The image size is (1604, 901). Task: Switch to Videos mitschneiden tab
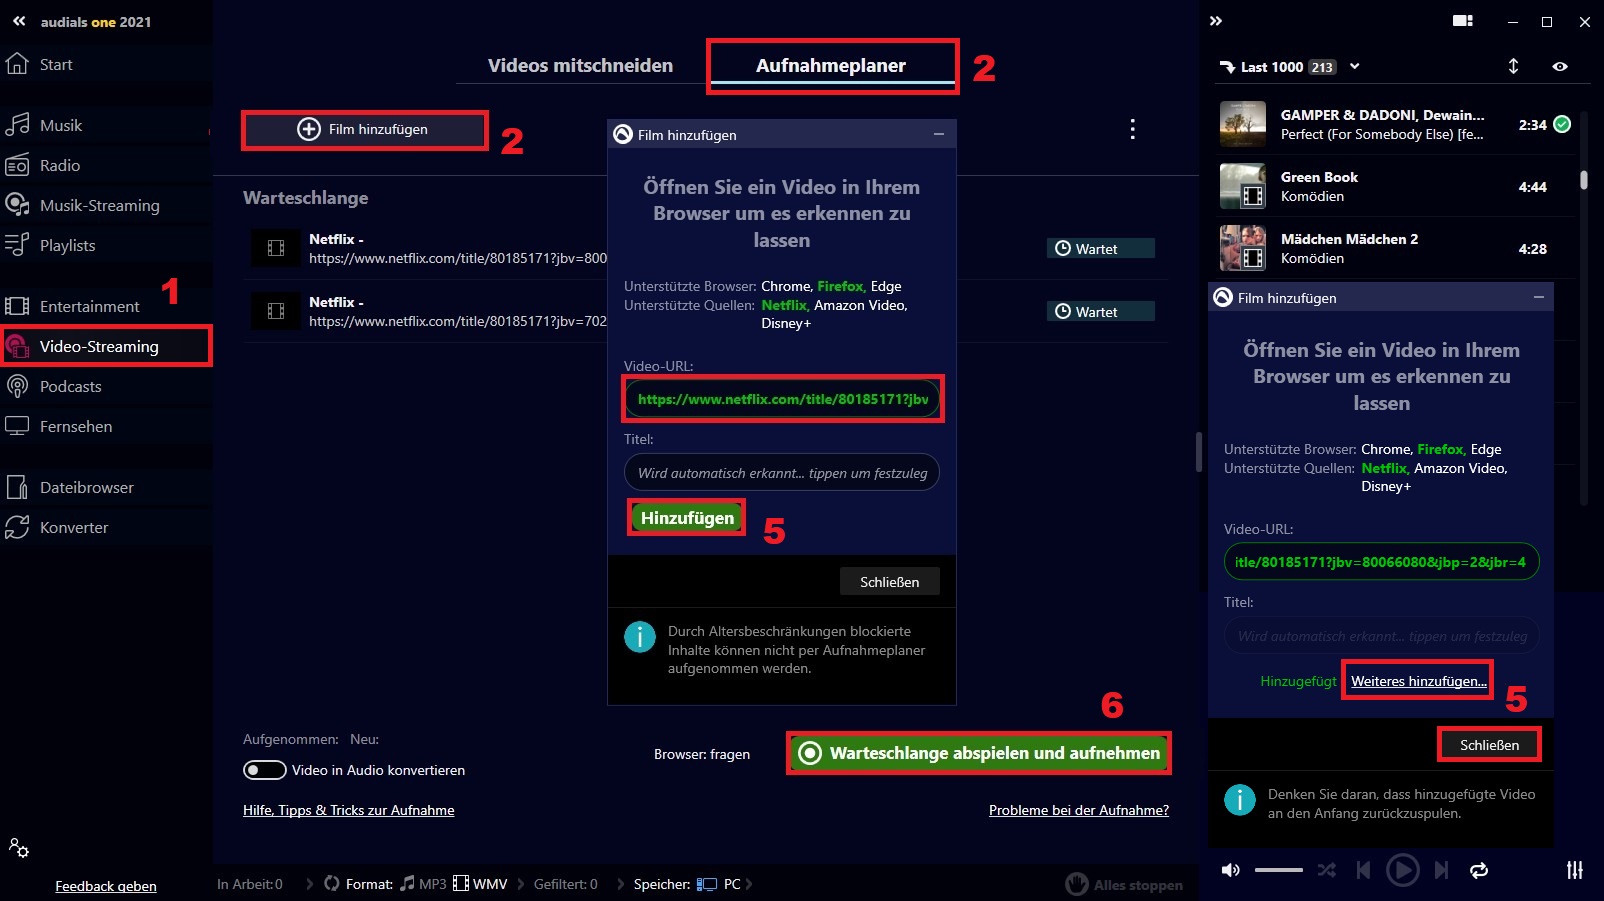[580, 65]
